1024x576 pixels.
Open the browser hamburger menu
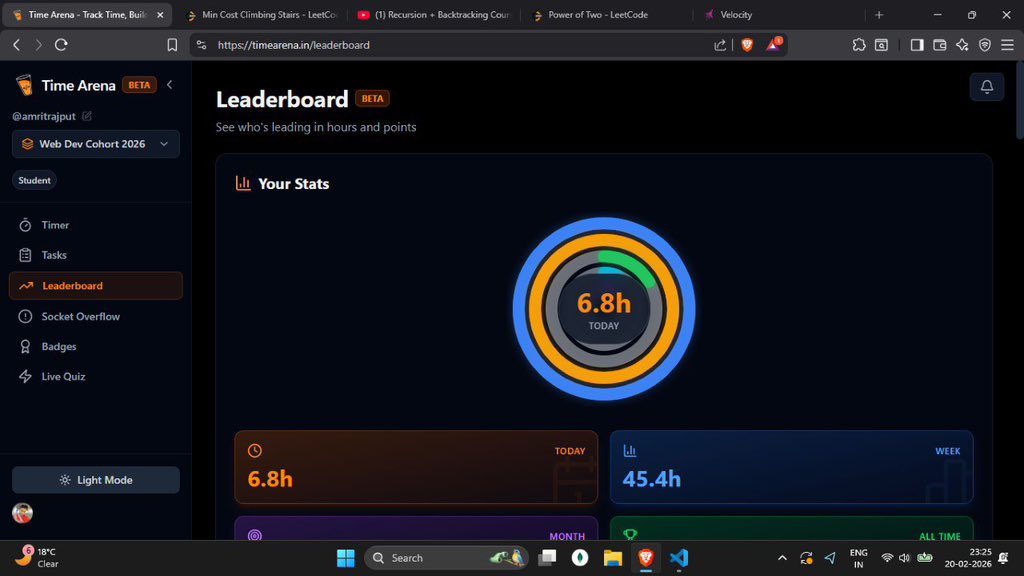[x=1008, y=44]
